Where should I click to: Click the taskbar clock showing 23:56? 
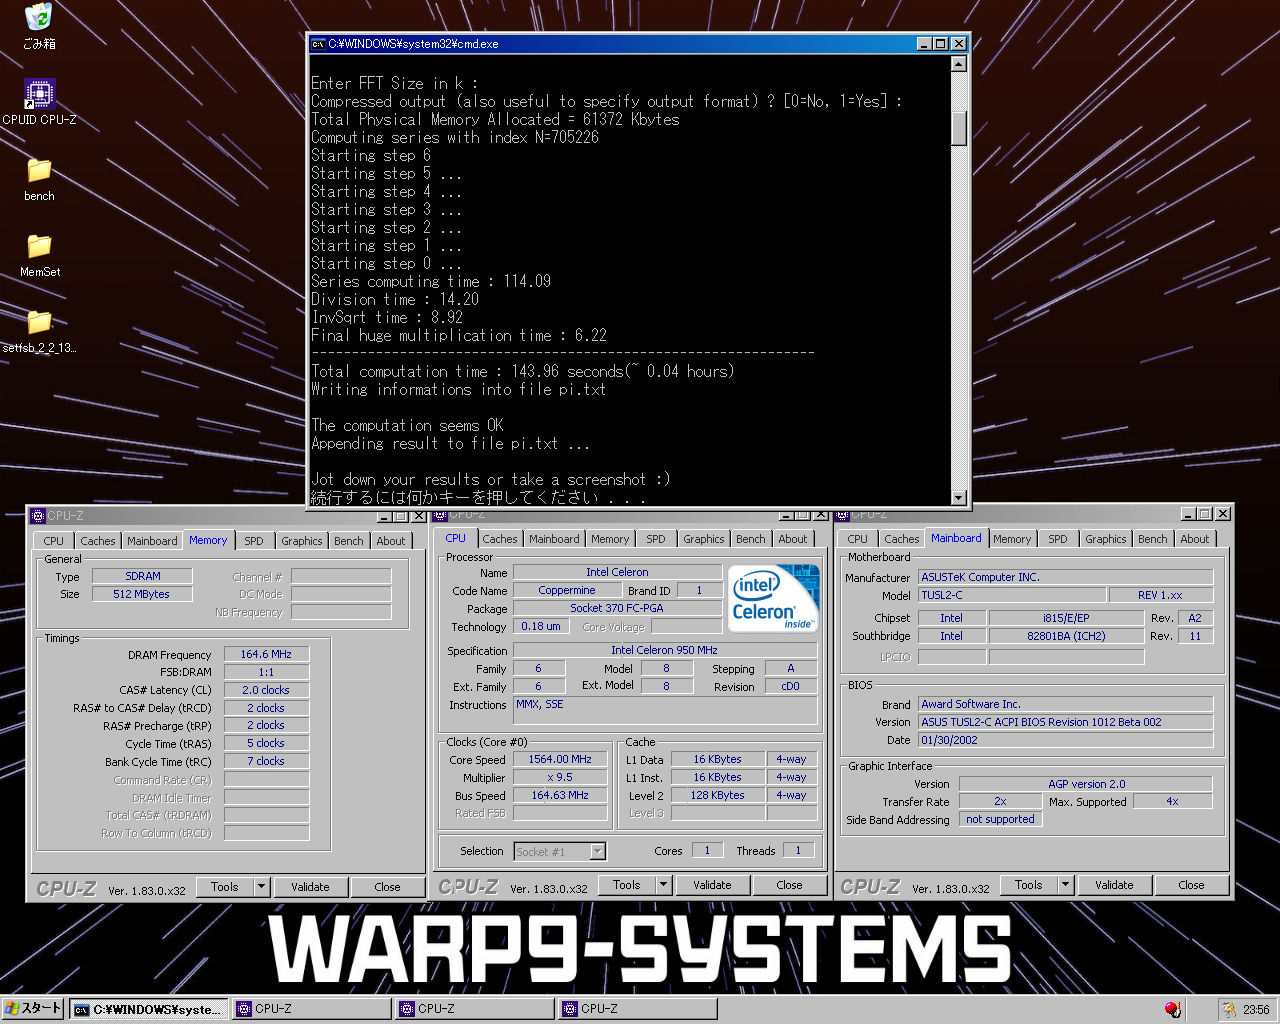point(1256,1010)
